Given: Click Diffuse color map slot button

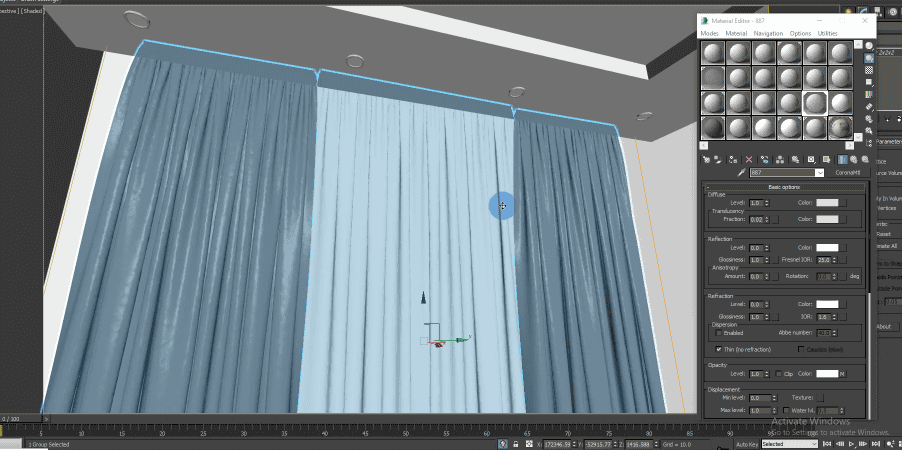Looking at the screenshot, I should pyautogui.click(x=843, y=203).
